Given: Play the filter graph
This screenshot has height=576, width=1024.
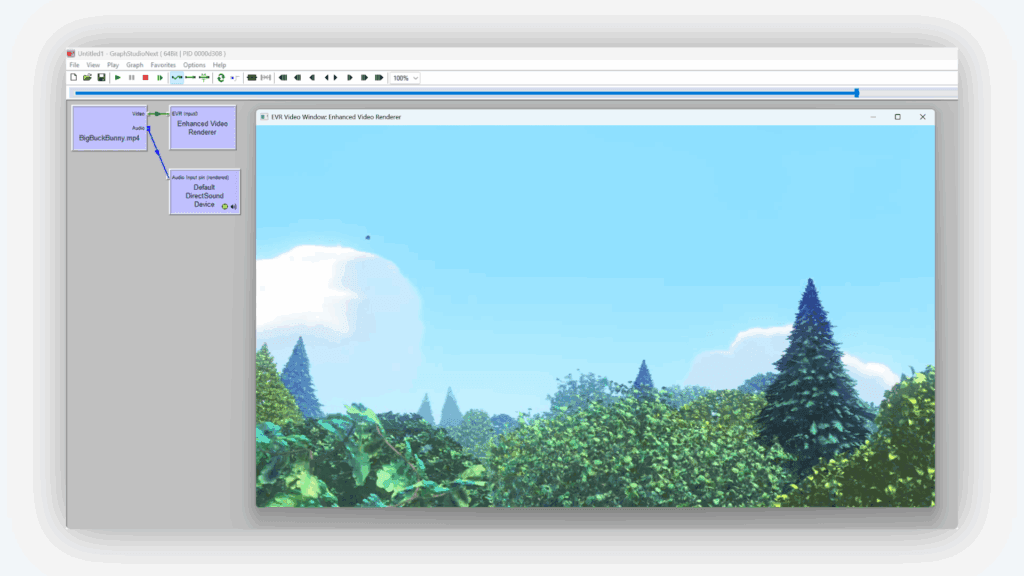Looking at the screenshot, I should (x=117, y=76).
